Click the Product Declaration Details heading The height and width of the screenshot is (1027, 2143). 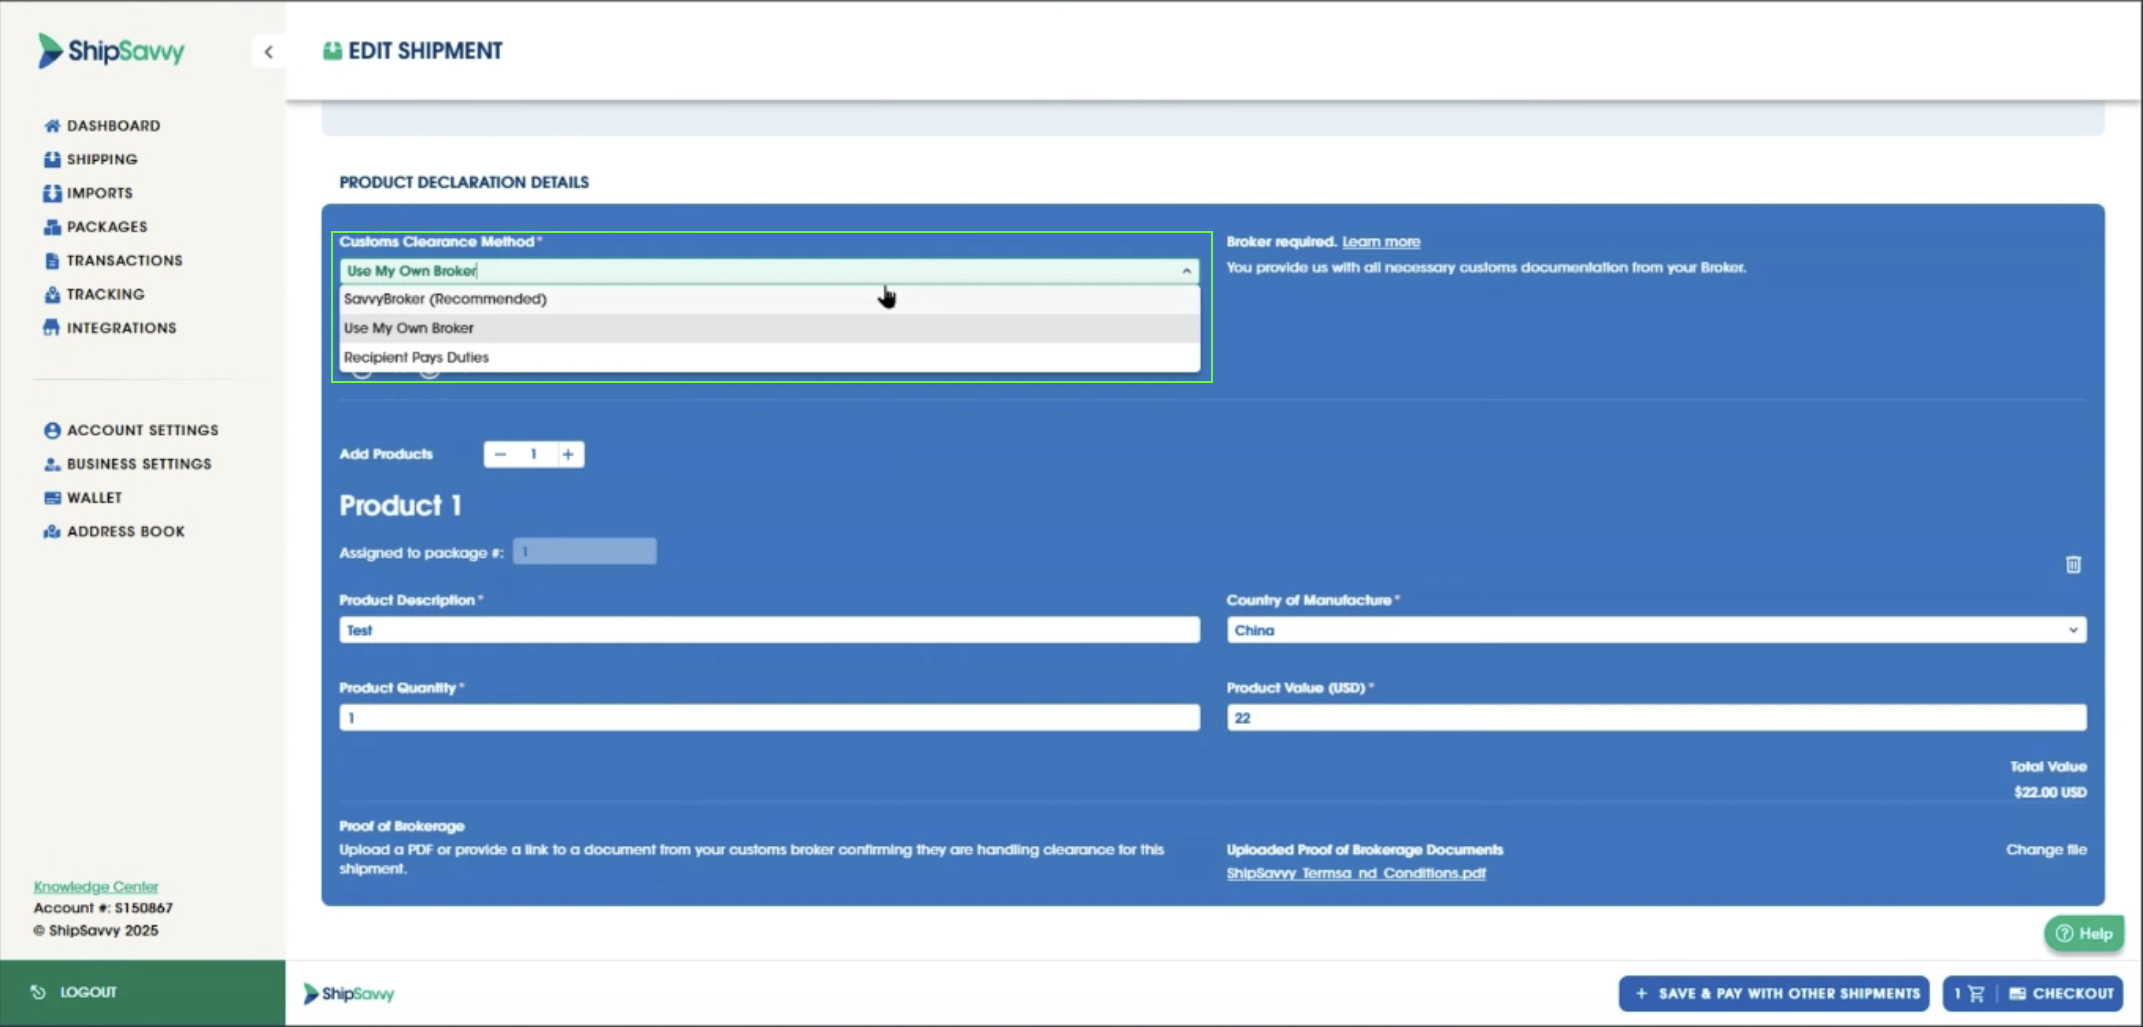tap(464, 182)
